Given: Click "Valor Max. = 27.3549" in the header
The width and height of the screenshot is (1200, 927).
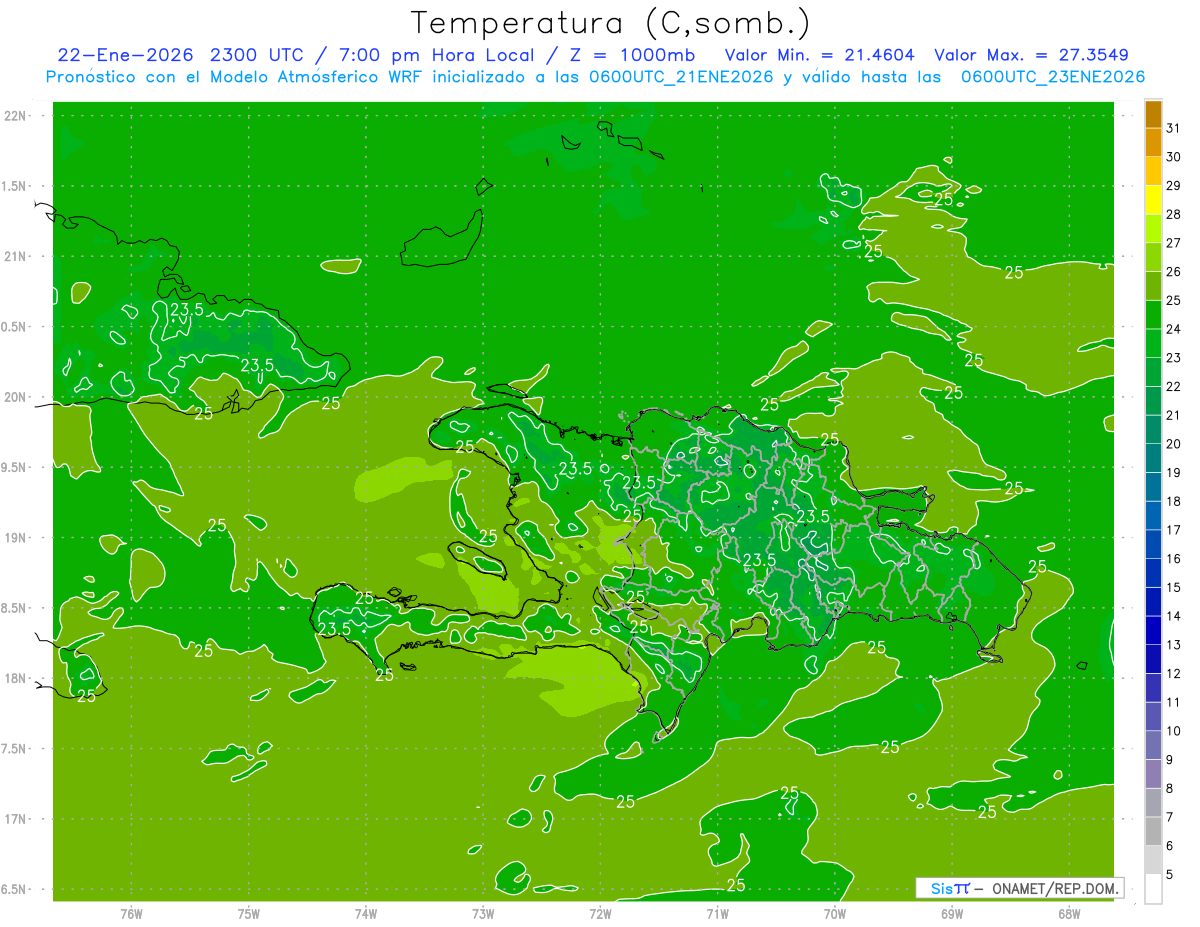Looking at the screenshot, I should [x=1031, y=55].
